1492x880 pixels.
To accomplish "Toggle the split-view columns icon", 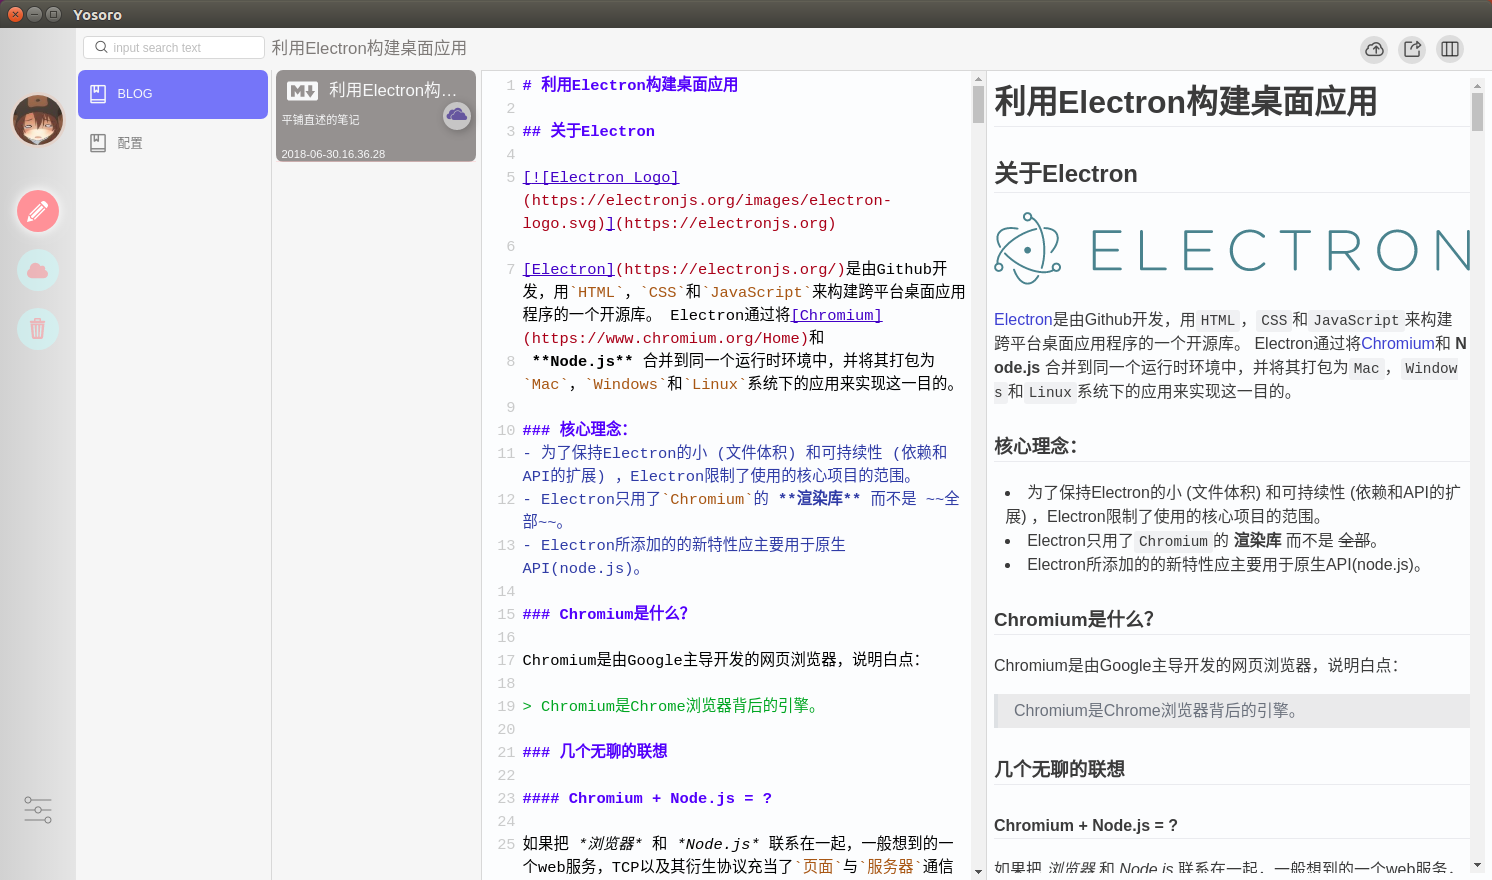I will point(1450,49).
